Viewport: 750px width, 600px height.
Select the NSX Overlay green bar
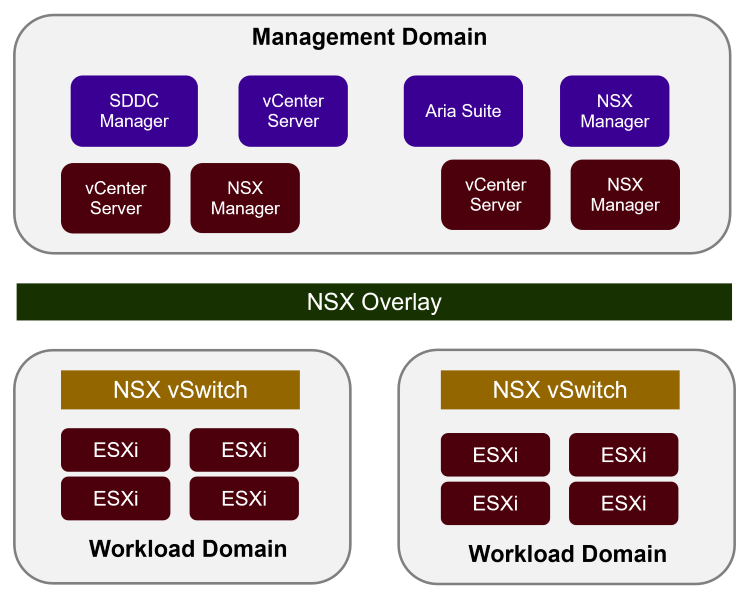(x=374, y=302)
